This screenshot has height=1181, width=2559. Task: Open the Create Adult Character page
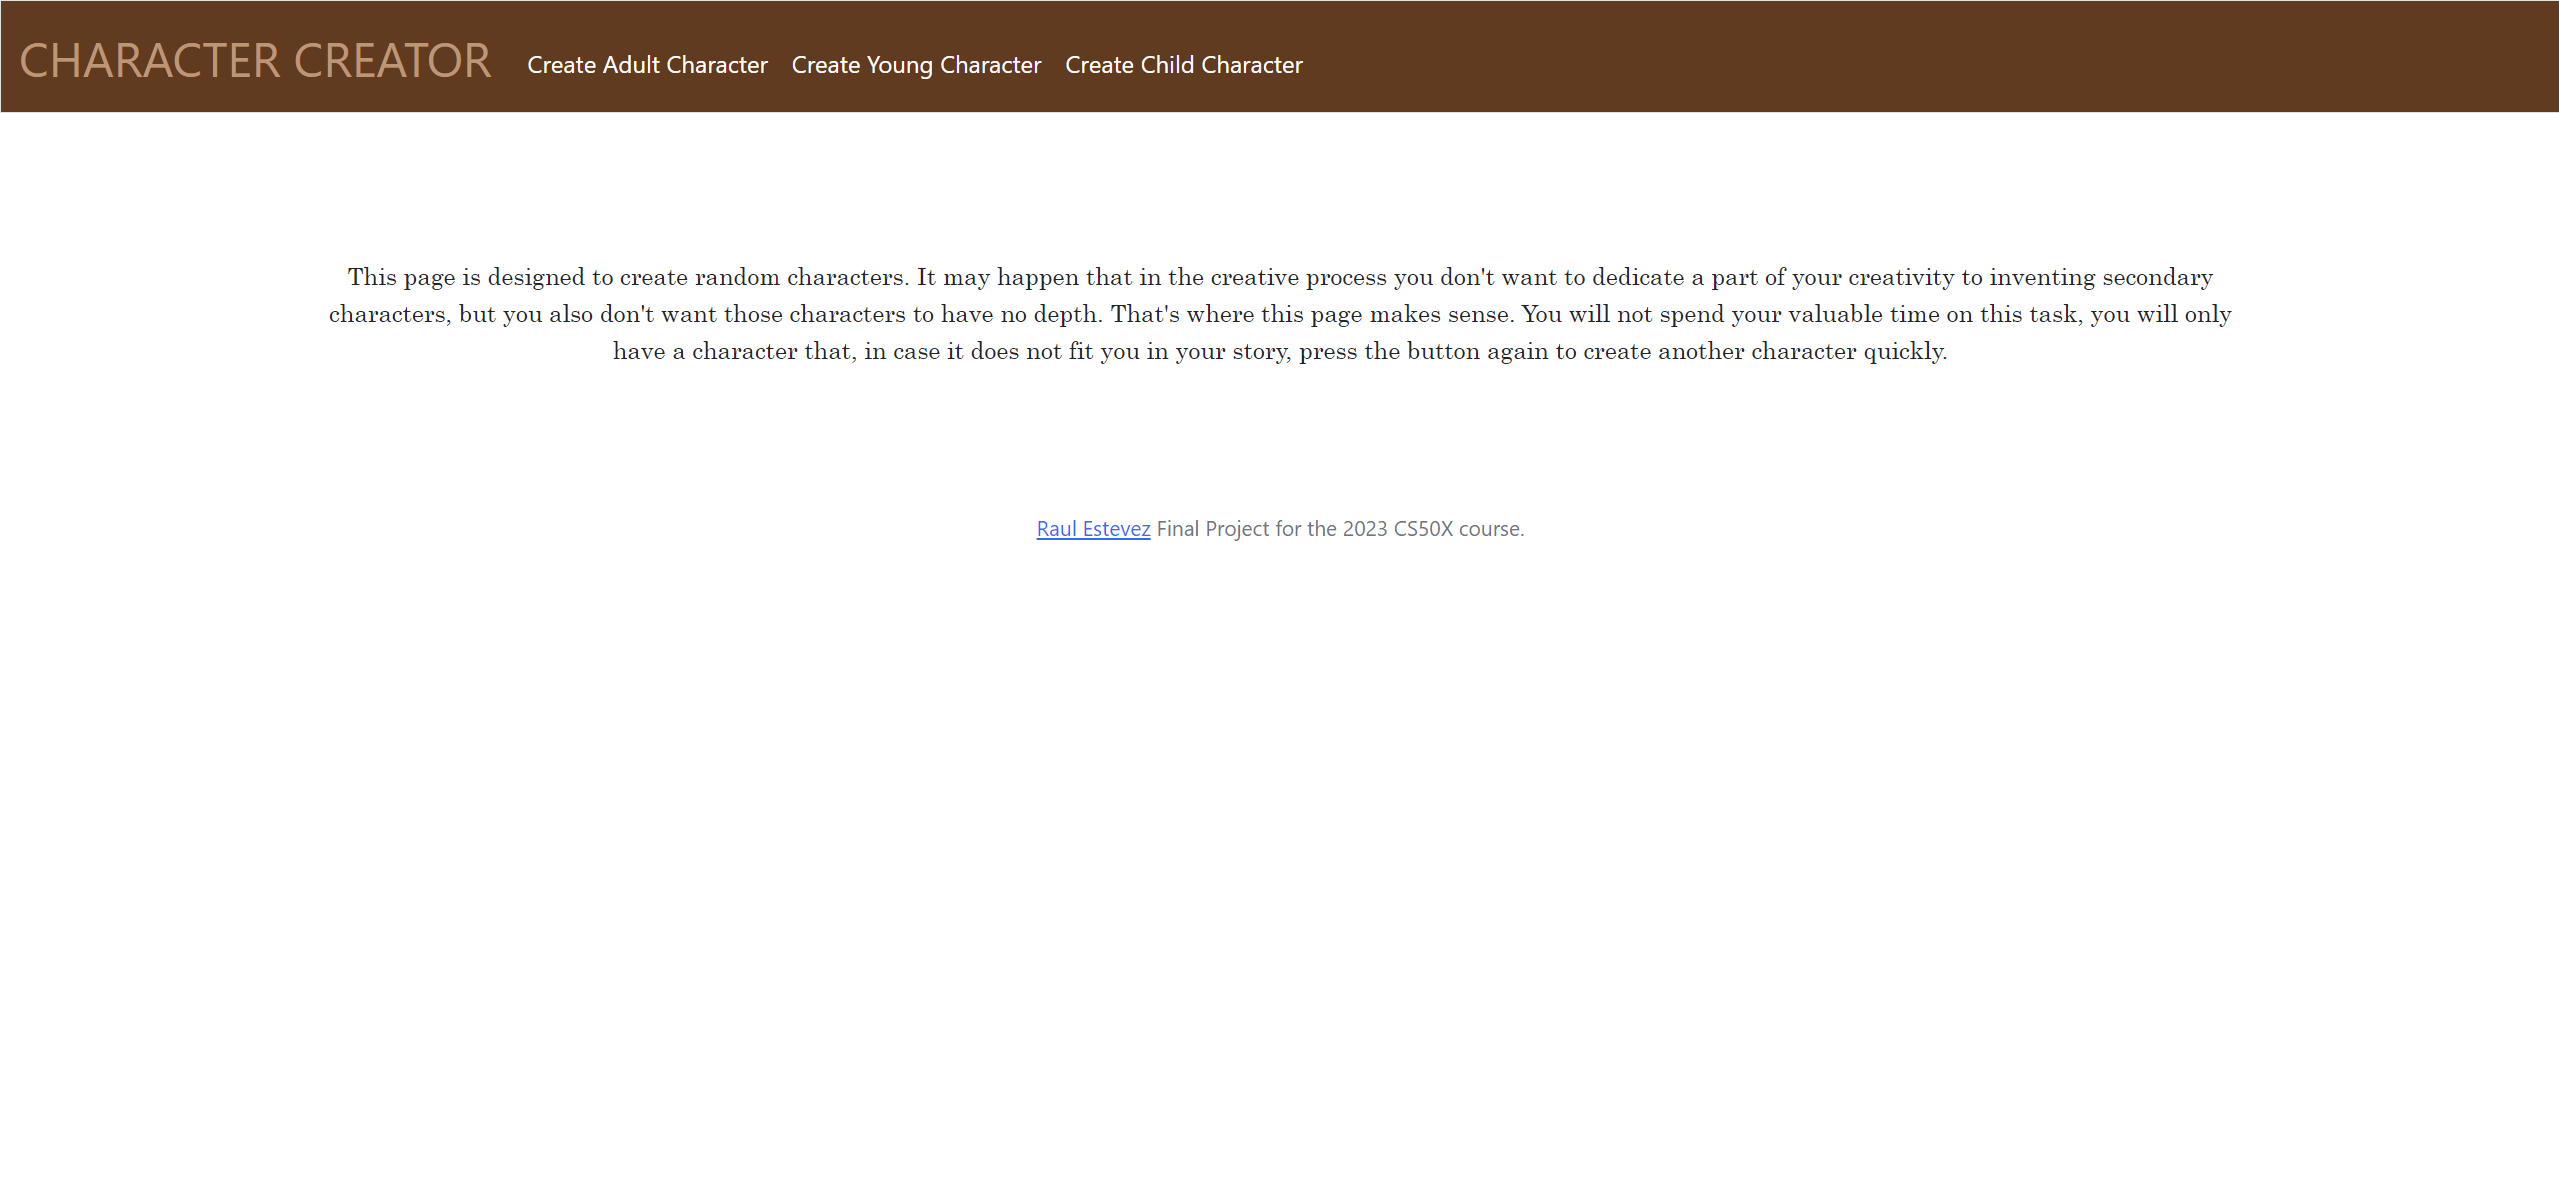point(647,65)
